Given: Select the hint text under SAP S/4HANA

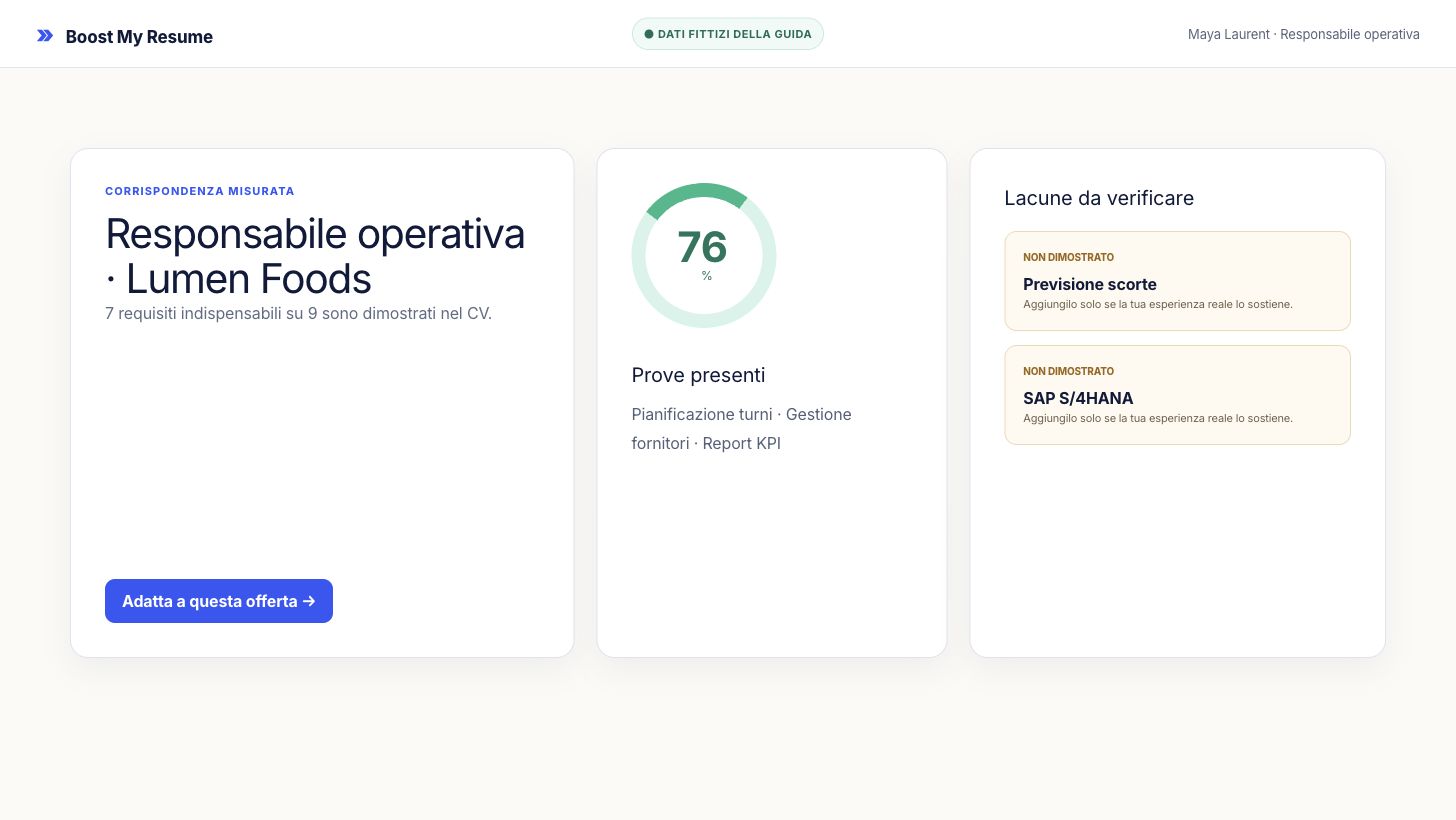Looking at the screenshot, I should coord(1158,418).
